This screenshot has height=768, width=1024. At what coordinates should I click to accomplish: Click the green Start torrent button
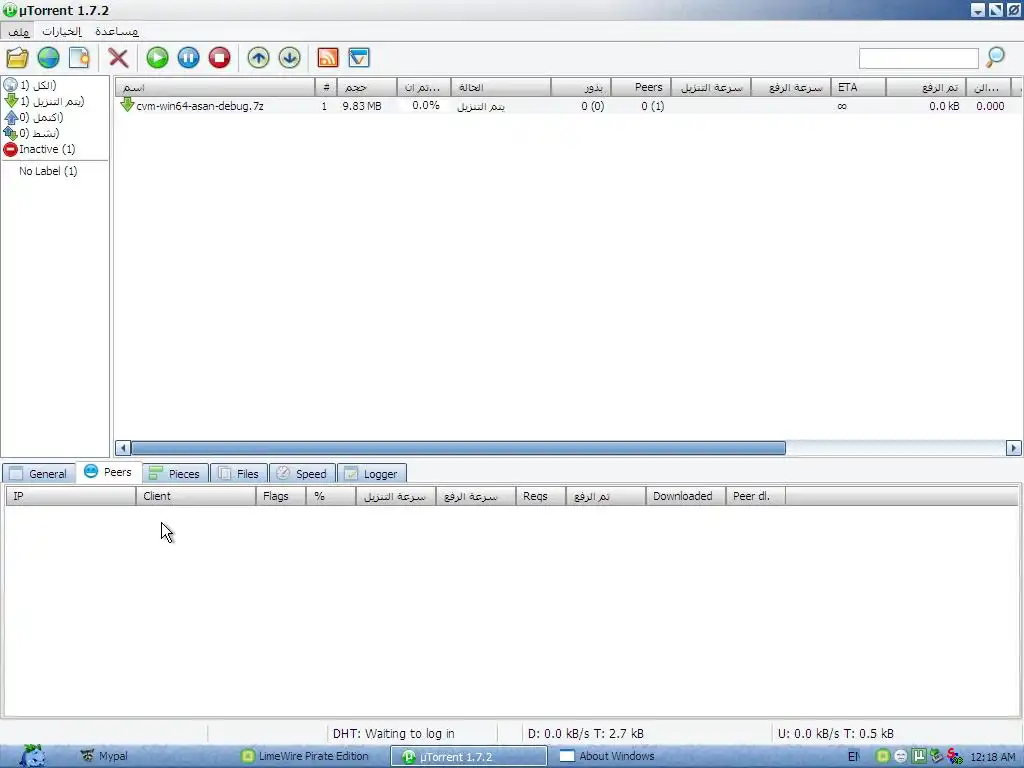coord(157,58)
